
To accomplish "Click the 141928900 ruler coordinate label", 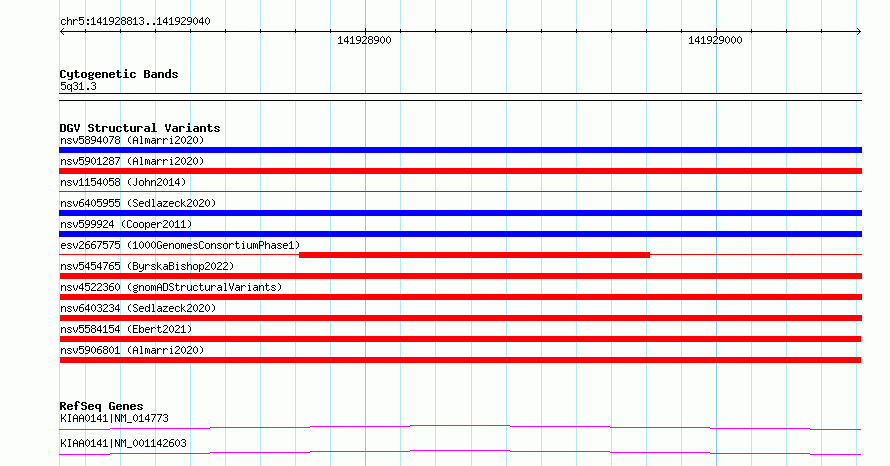I will (x=364, y=40).
